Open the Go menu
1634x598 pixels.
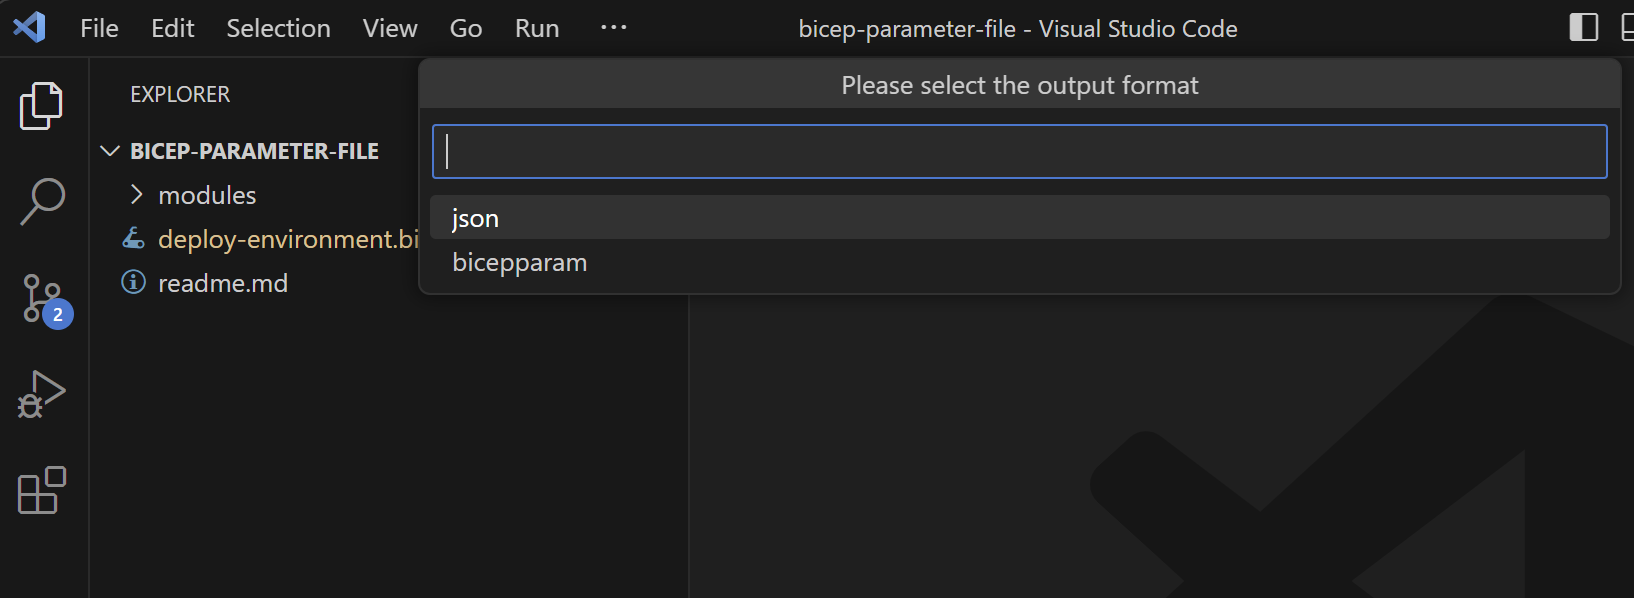(466, 28)
